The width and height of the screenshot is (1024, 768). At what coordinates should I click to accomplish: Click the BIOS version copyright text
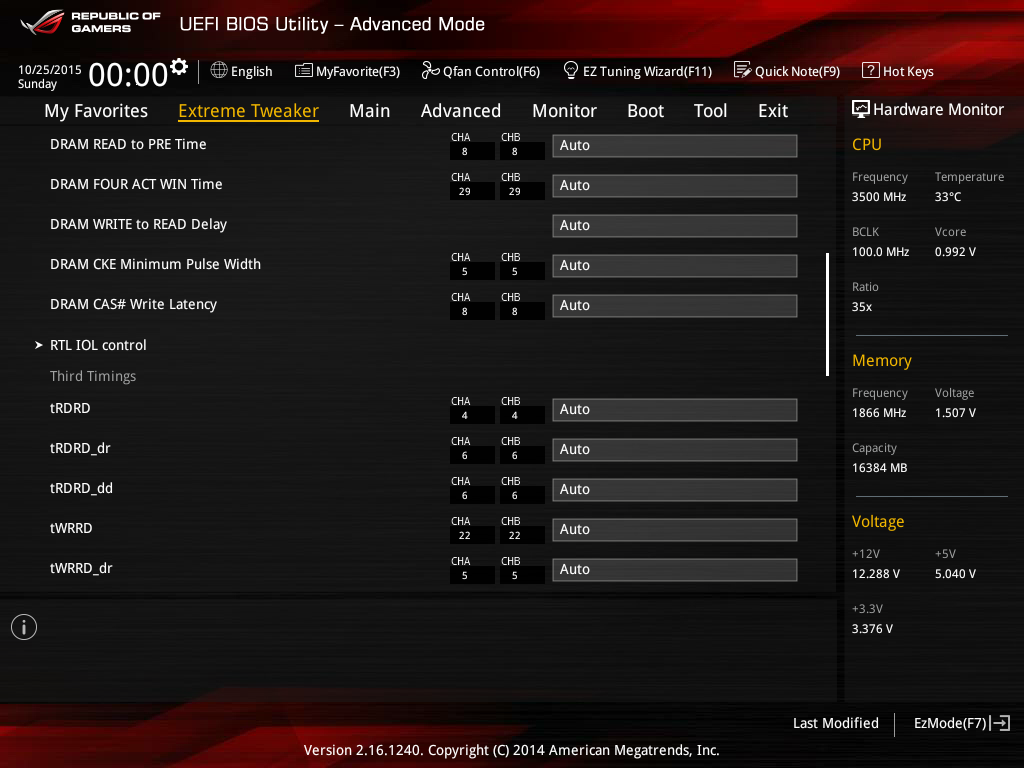click(511, 750)
